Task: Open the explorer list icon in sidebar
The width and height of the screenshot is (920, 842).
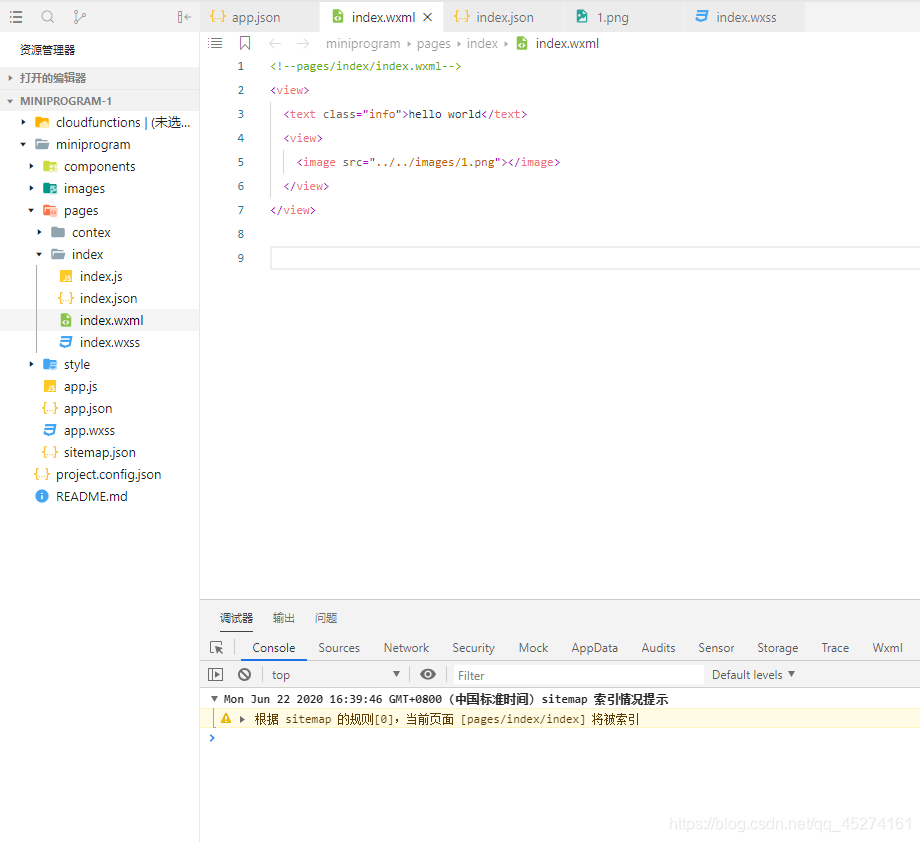Action: point(16,17)
